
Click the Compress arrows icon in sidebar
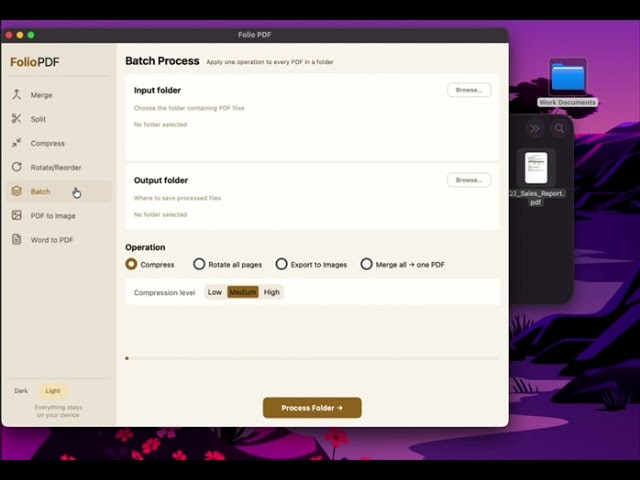pyautogui.click(x=16, y=143)
